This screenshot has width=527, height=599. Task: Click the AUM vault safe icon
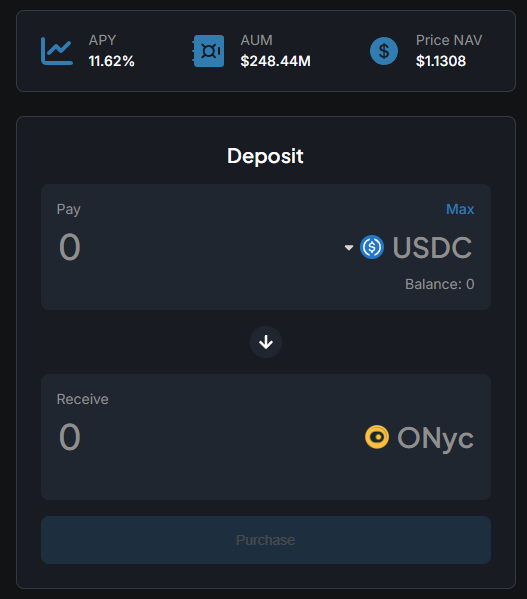pos(208,51)
